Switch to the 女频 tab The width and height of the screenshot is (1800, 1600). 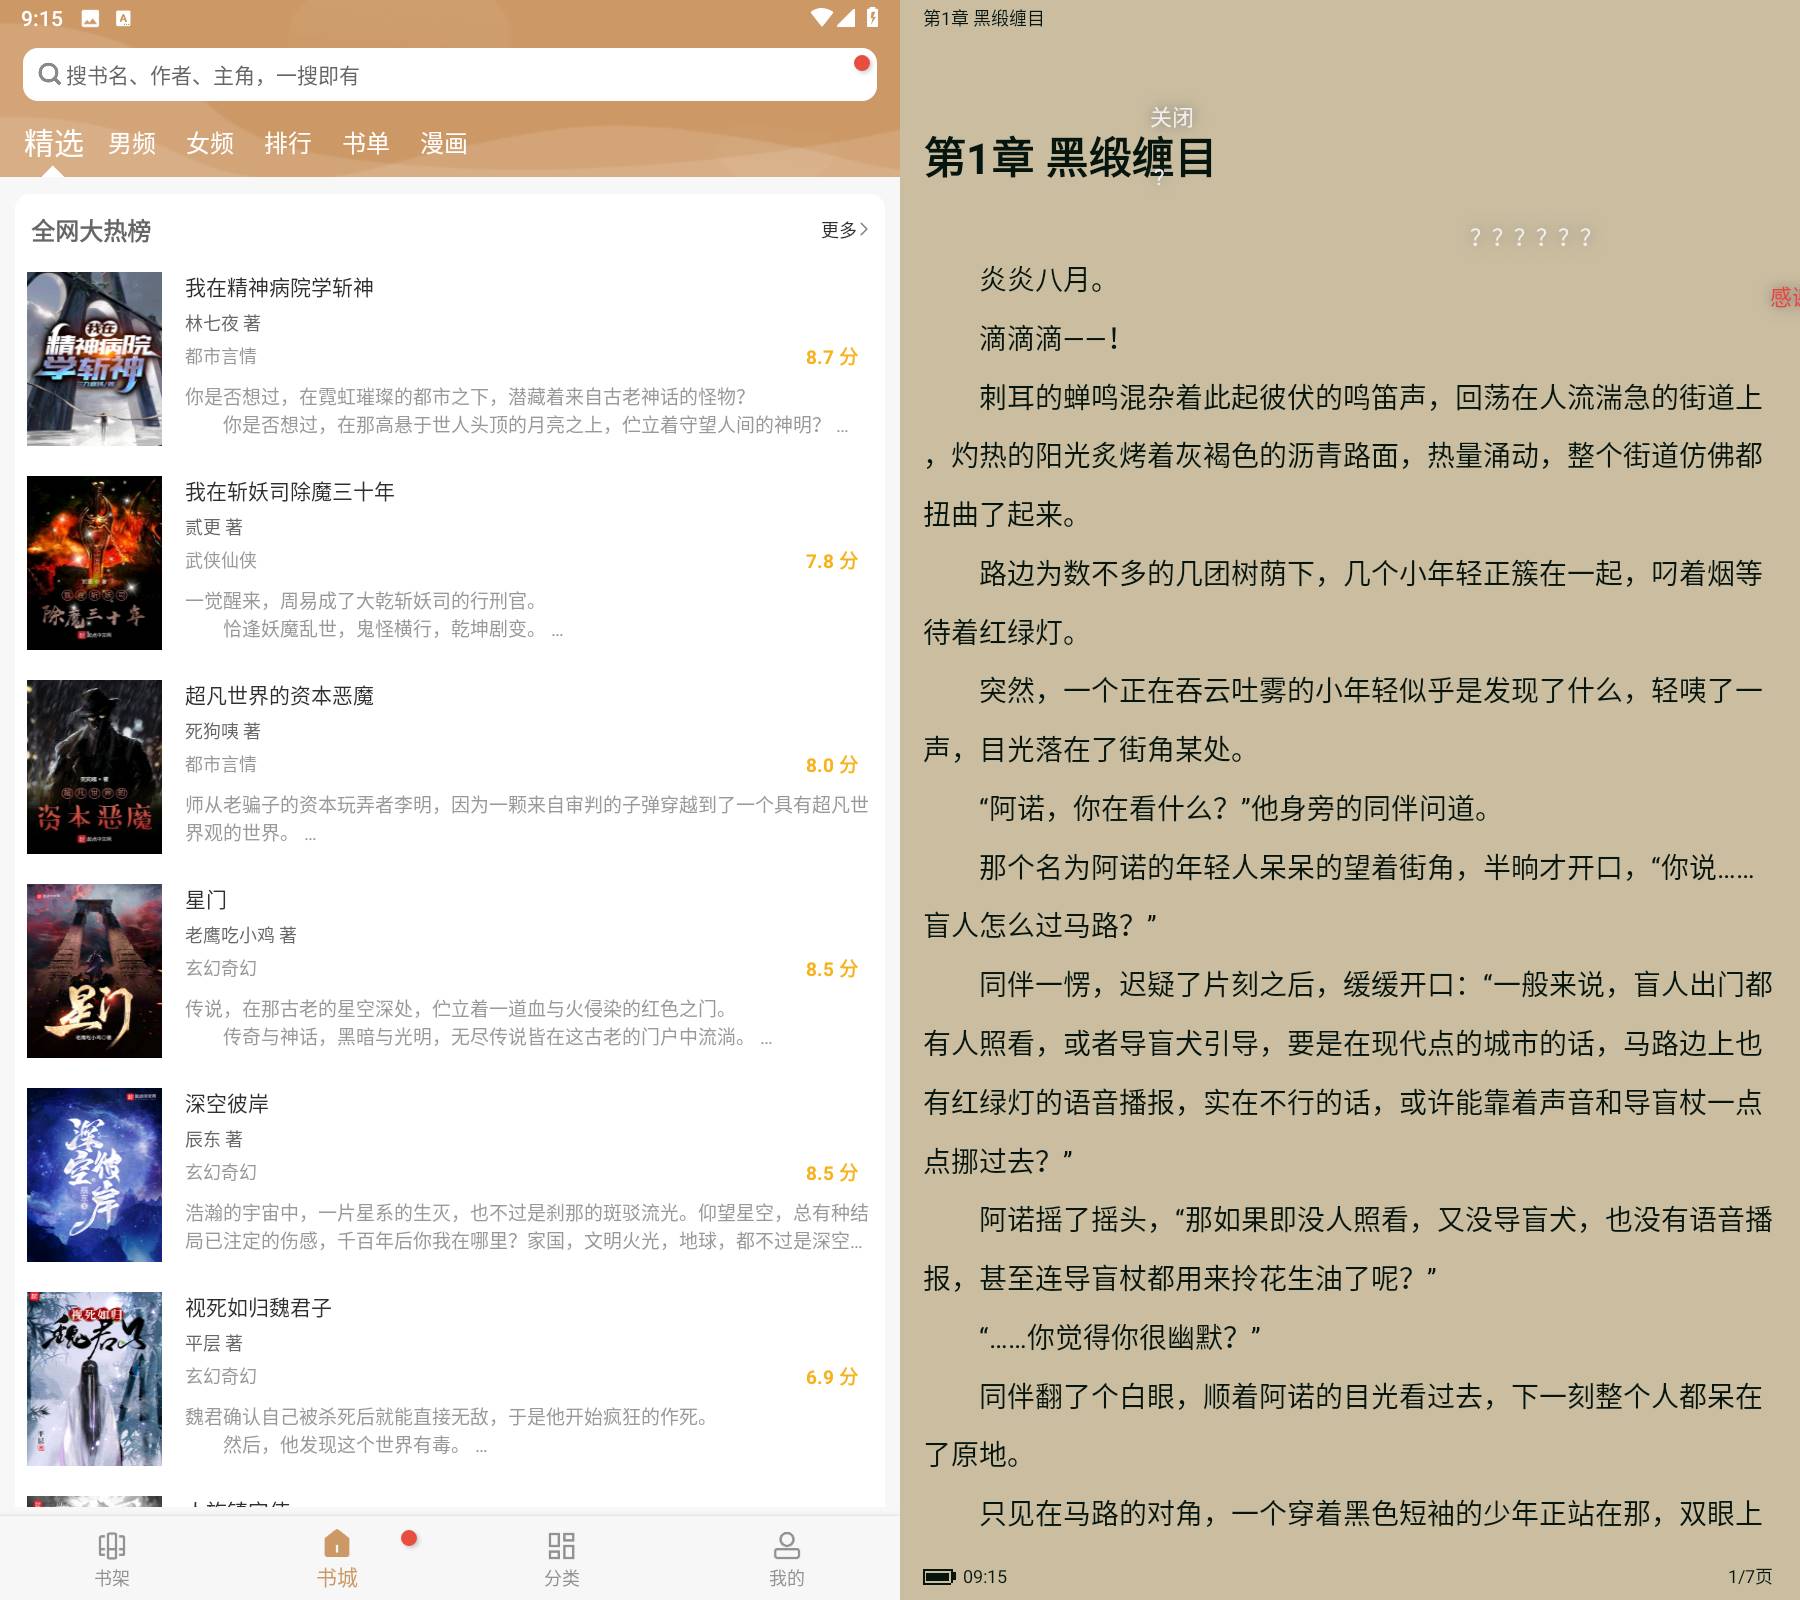coord(210,144)
